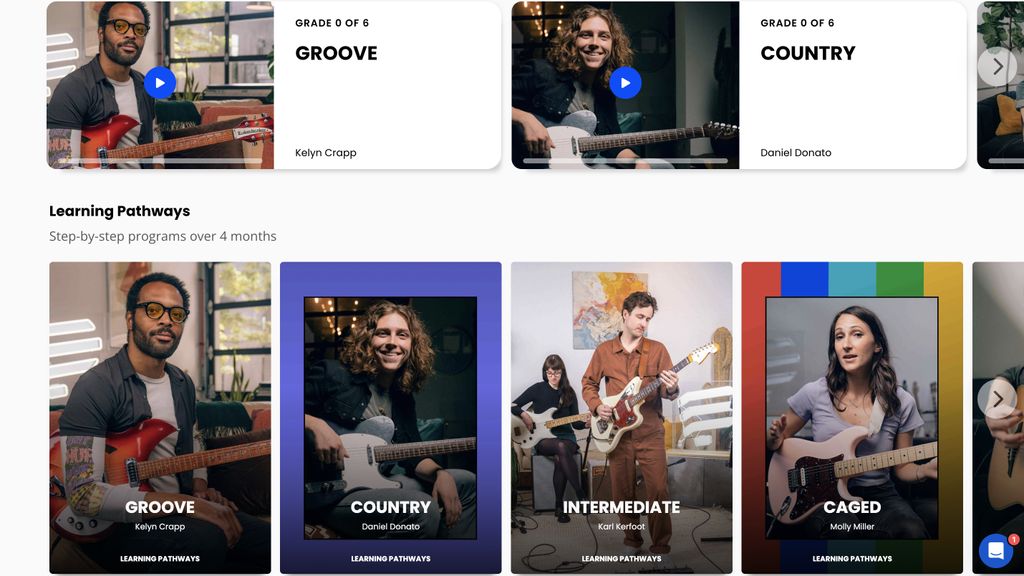Click the COUNTRY title in top card
1024x576 pixels.
click(x=808, y=53)
